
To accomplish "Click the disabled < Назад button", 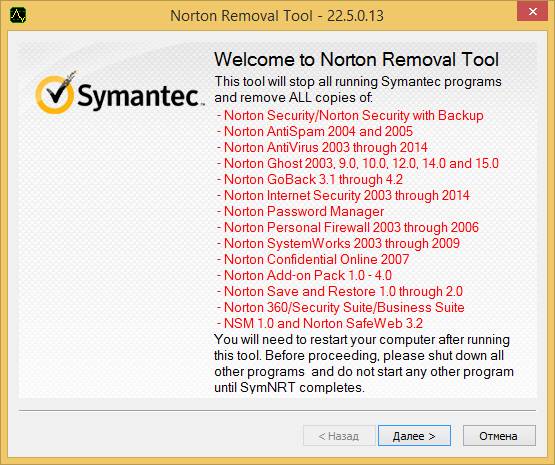I will click(x=339, y=436).
